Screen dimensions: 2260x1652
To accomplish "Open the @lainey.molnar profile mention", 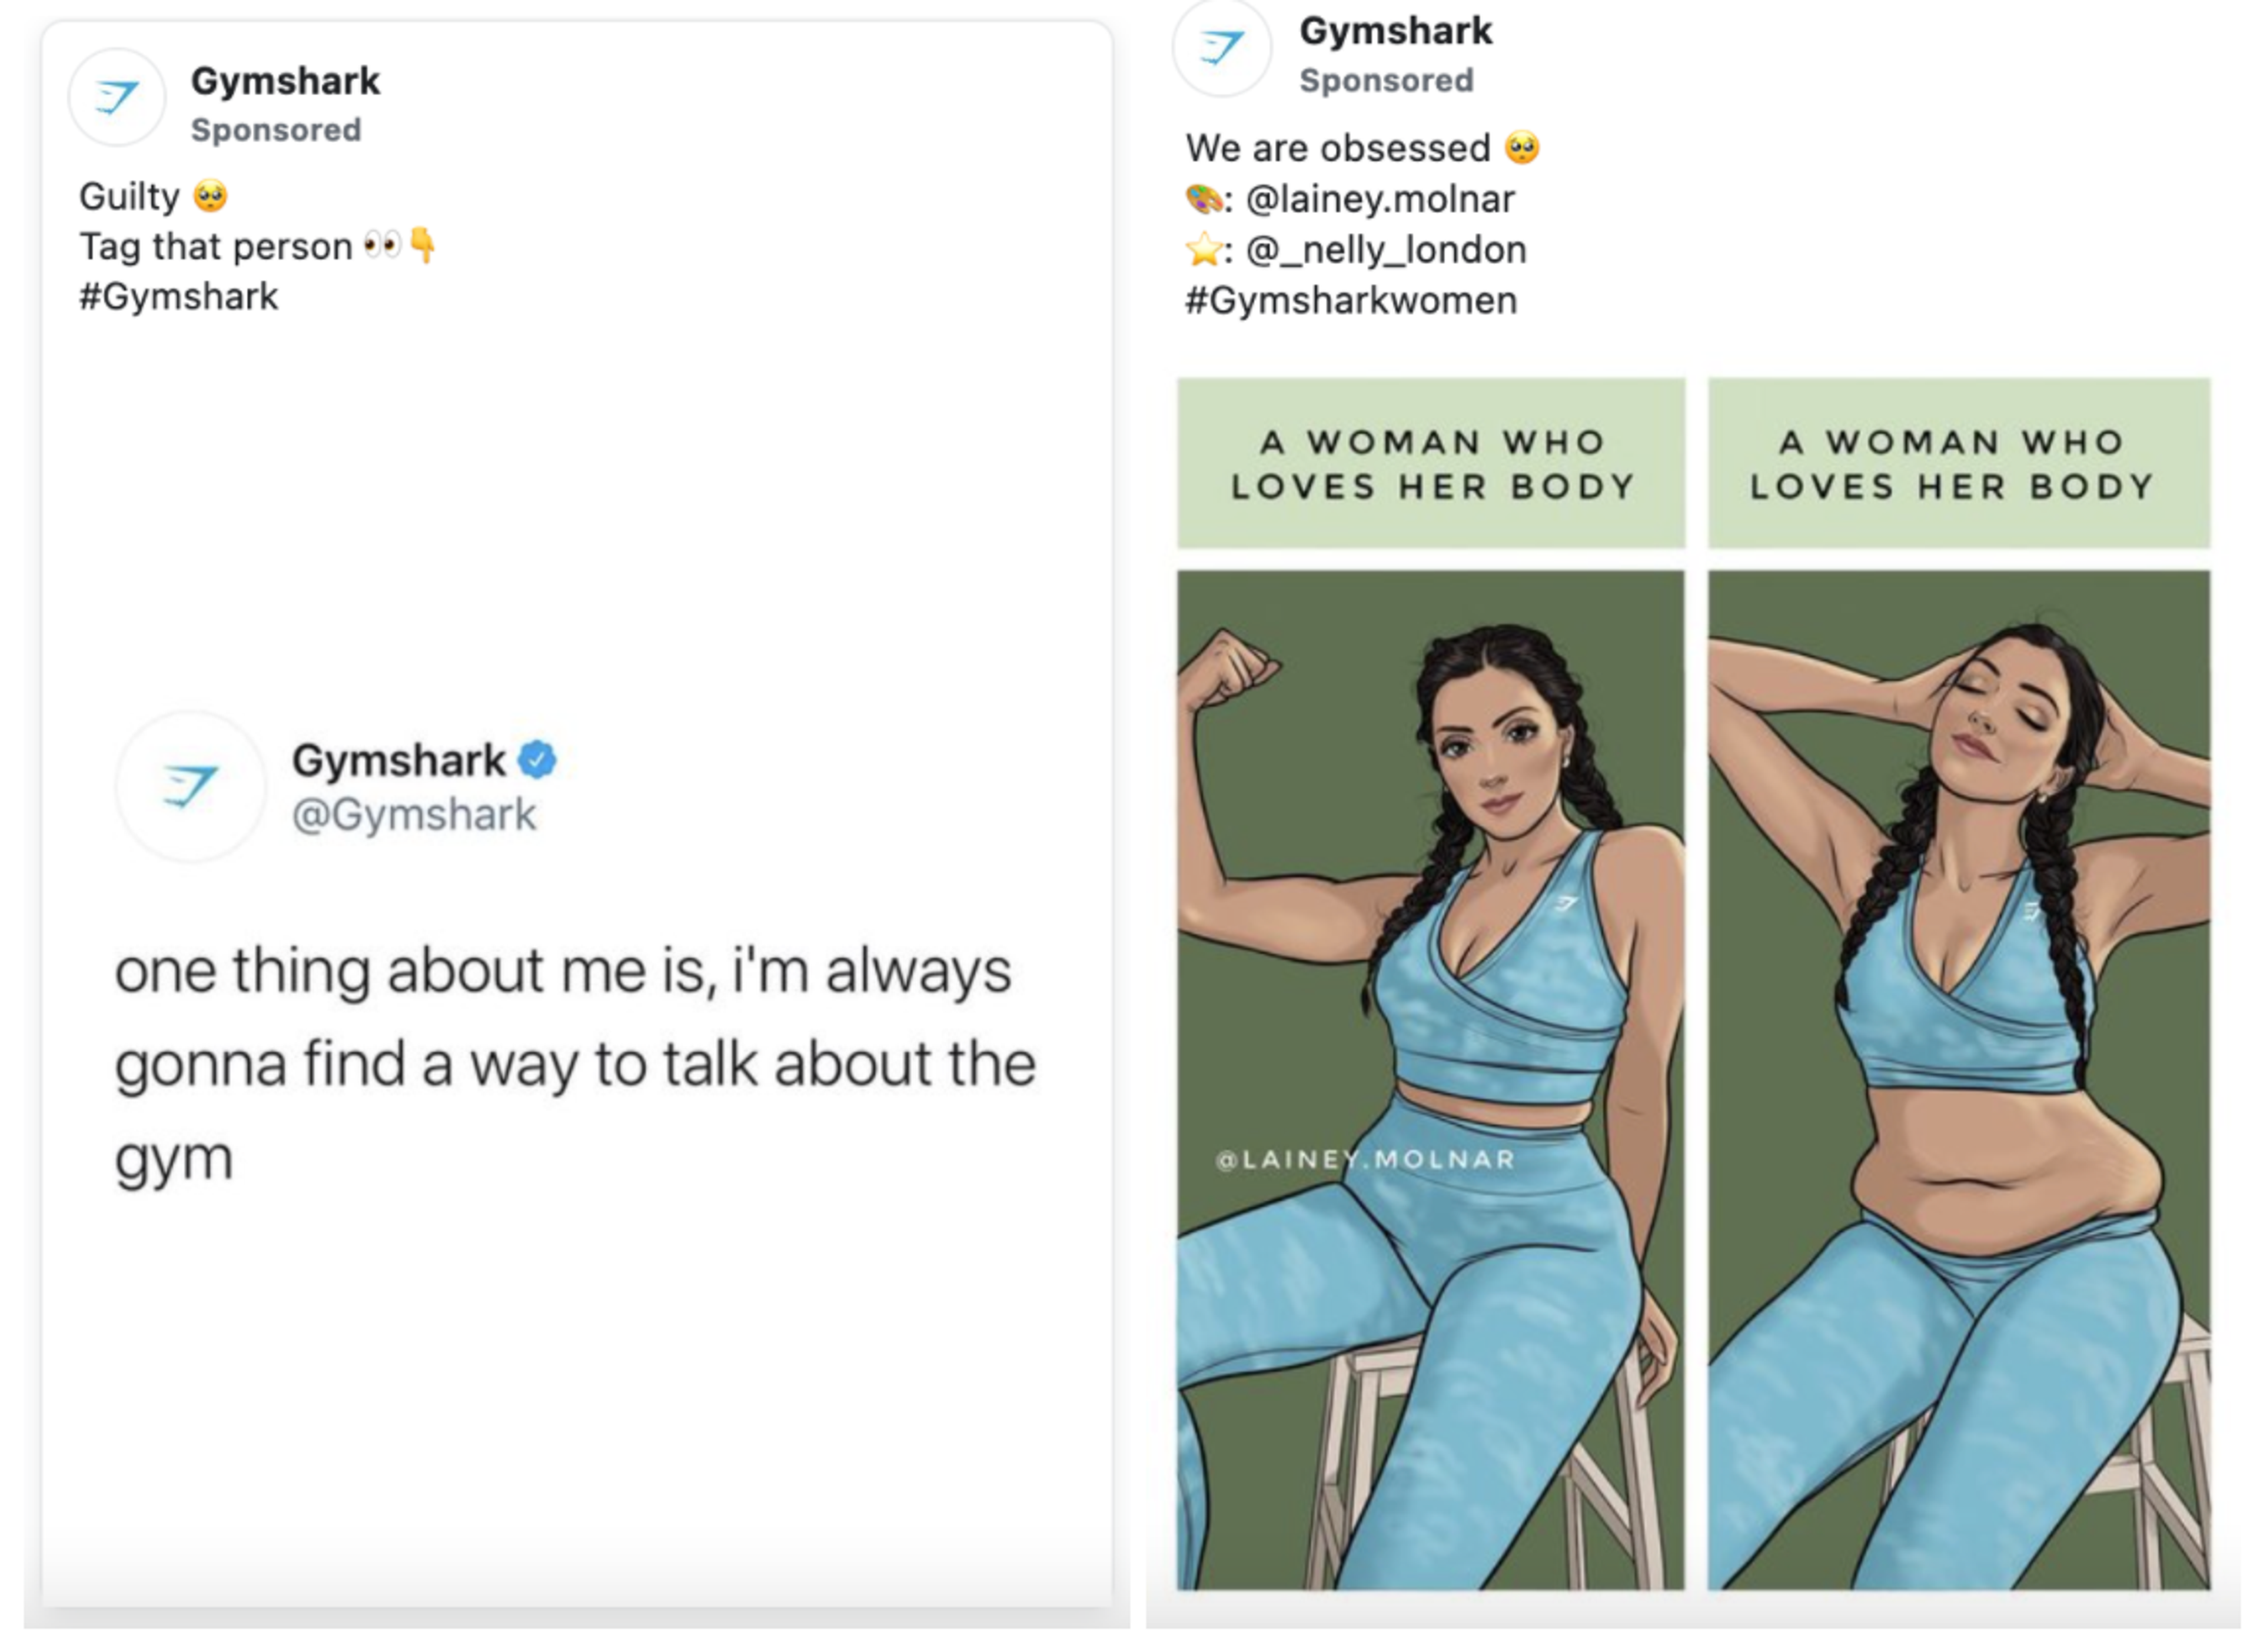I will point(1381,198).
